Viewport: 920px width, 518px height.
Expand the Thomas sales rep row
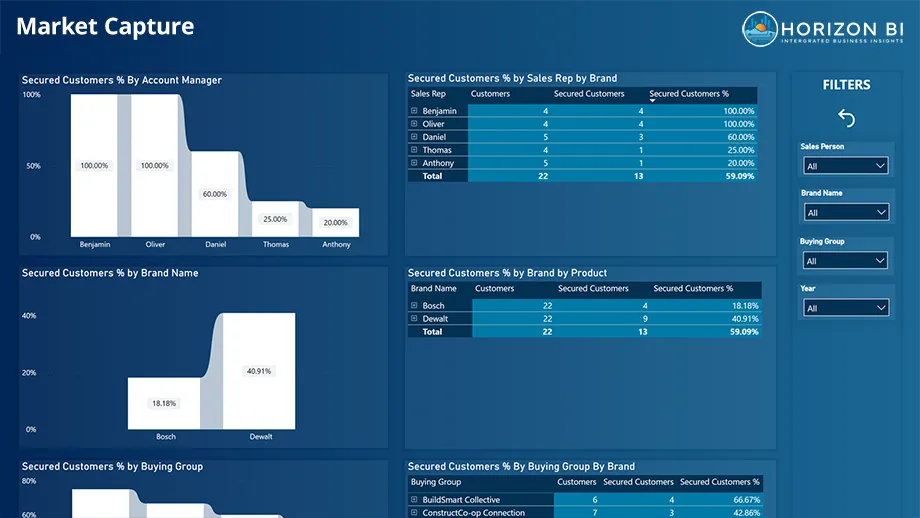[x=414, y=150]
